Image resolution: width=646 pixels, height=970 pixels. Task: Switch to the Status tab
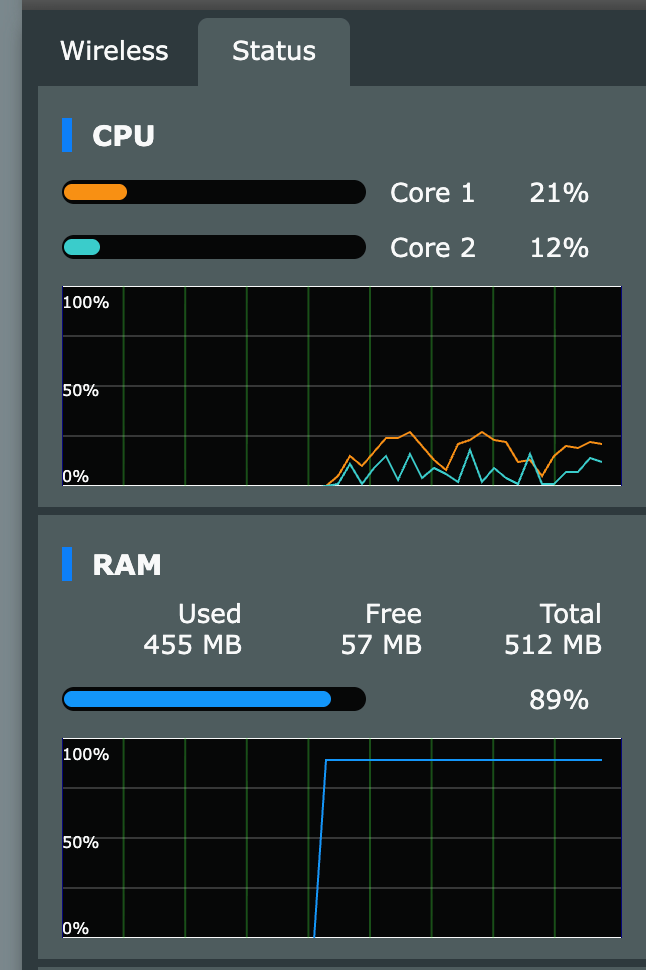click(273, 51)
